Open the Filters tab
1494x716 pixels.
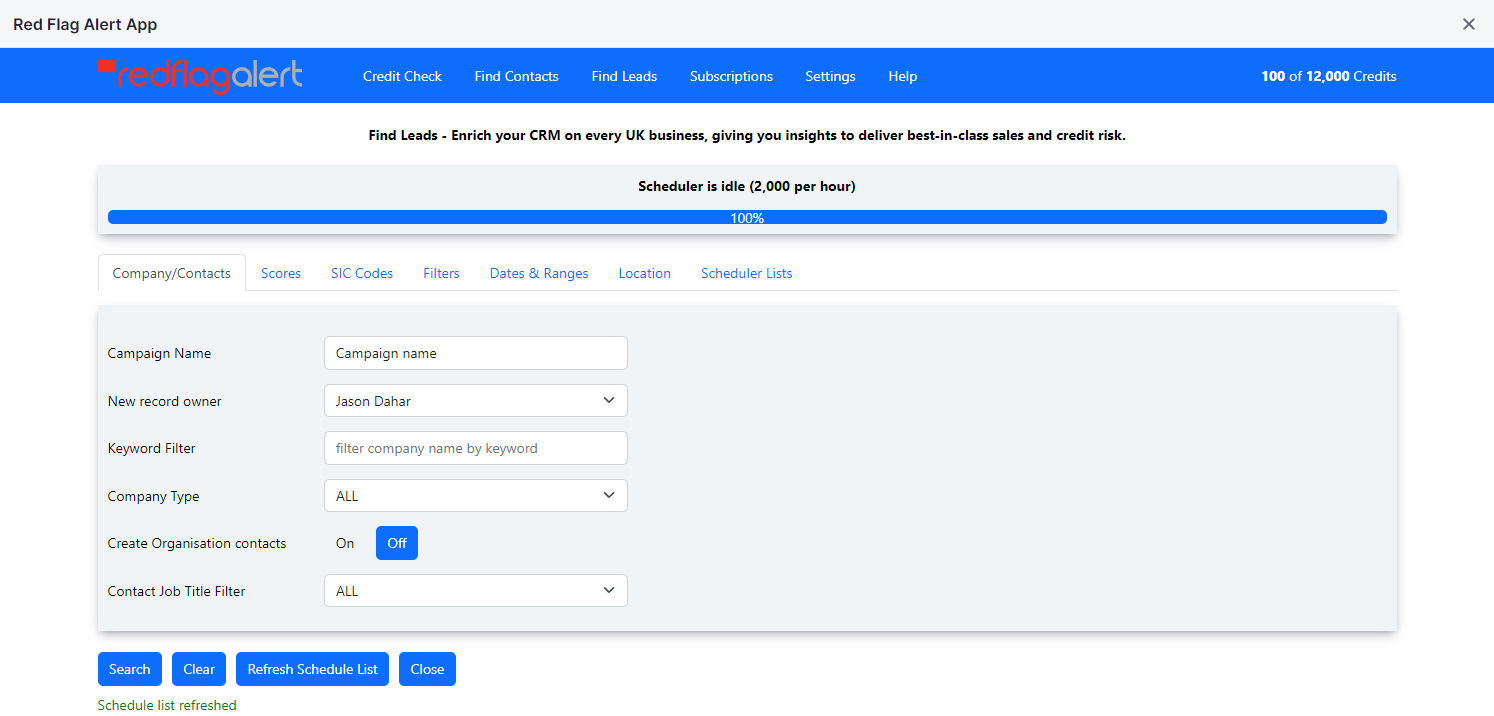coord(441,273)
